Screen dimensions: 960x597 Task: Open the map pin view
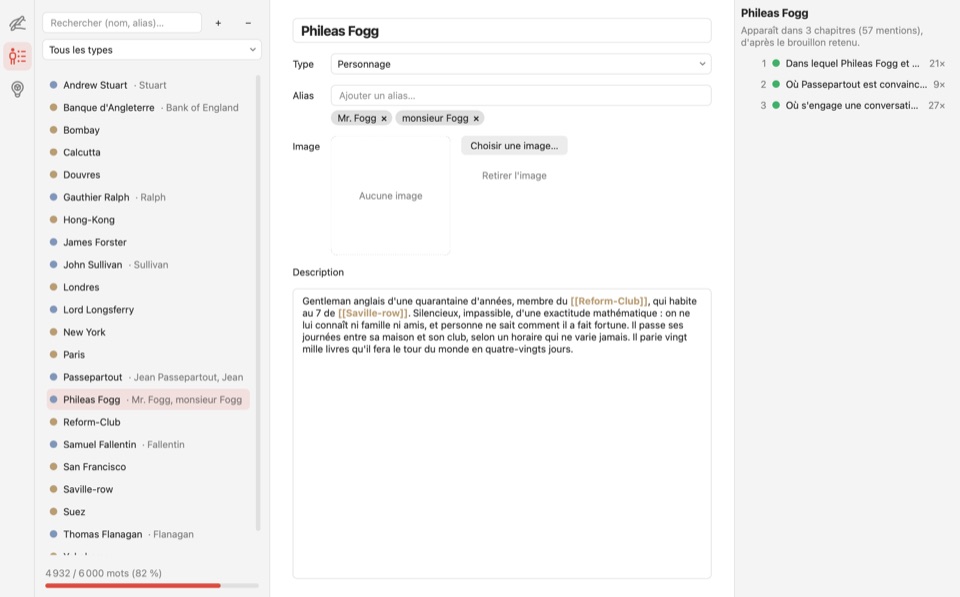click(x=17, y=89)
